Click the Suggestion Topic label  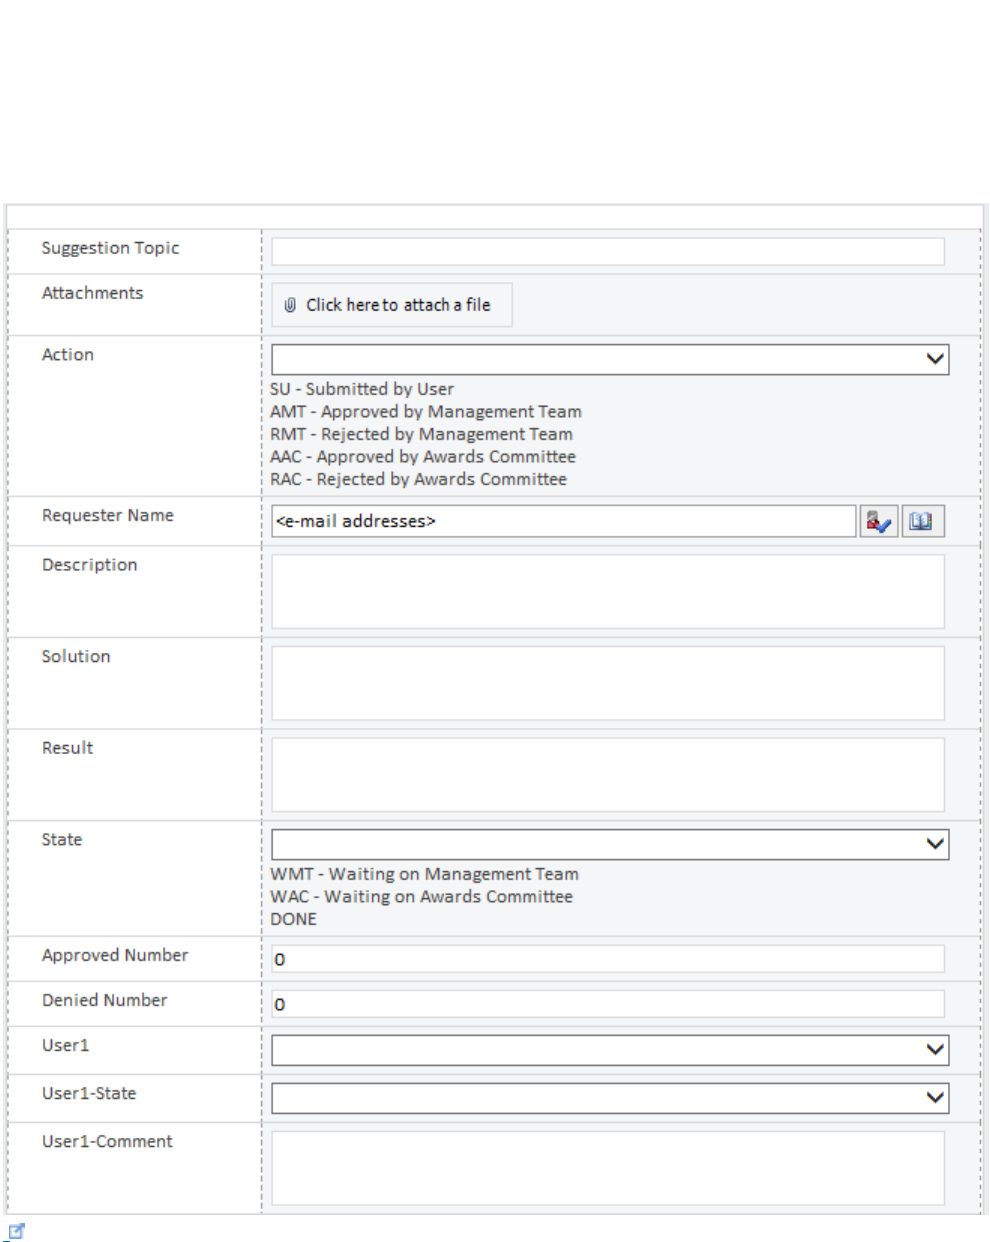click(110, 248)
